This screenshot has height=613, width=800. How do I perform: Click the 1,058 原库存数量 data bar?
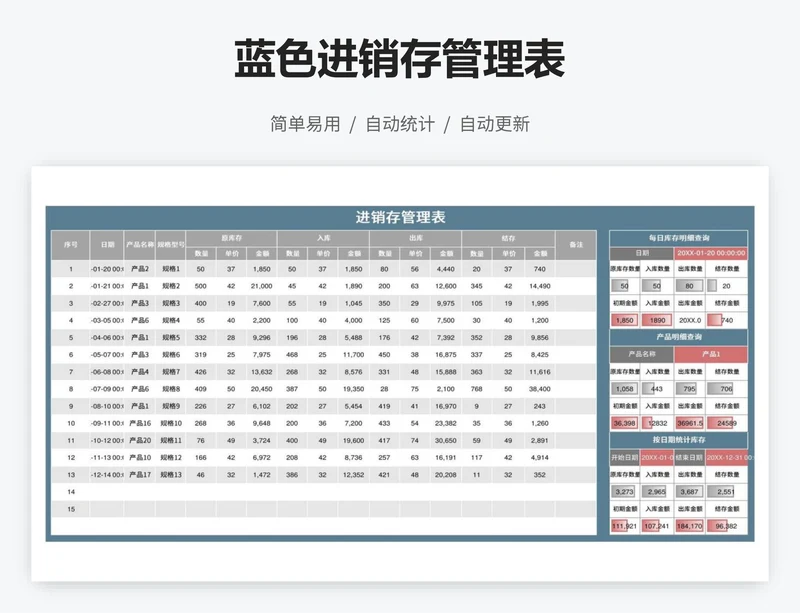[x=624, y=389]
